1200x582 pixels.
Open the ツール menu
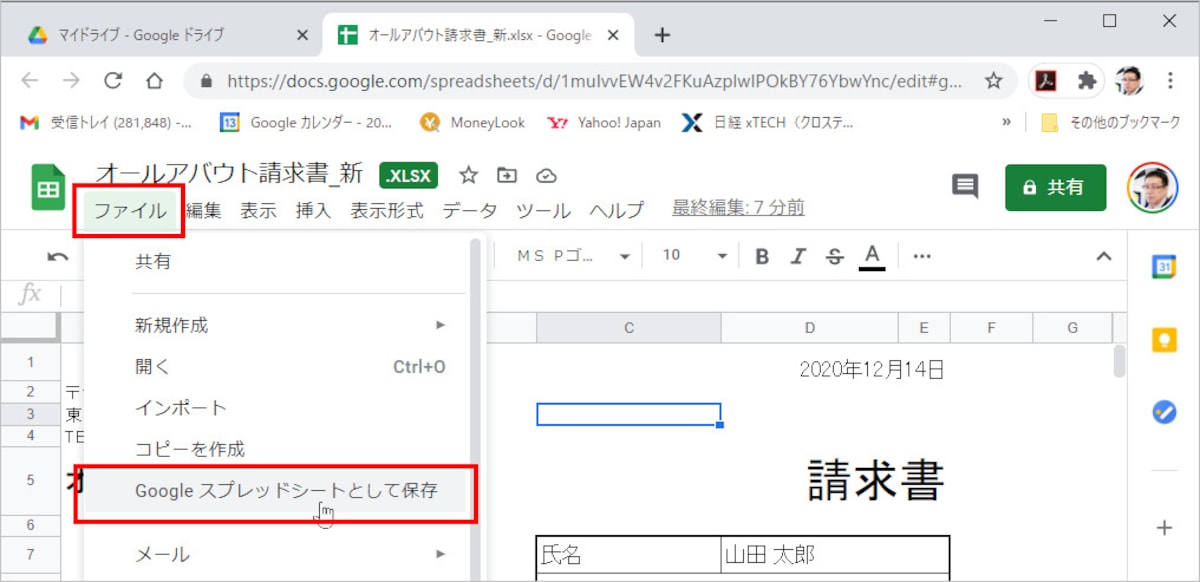pyautogui.click(x=543, y=210)
